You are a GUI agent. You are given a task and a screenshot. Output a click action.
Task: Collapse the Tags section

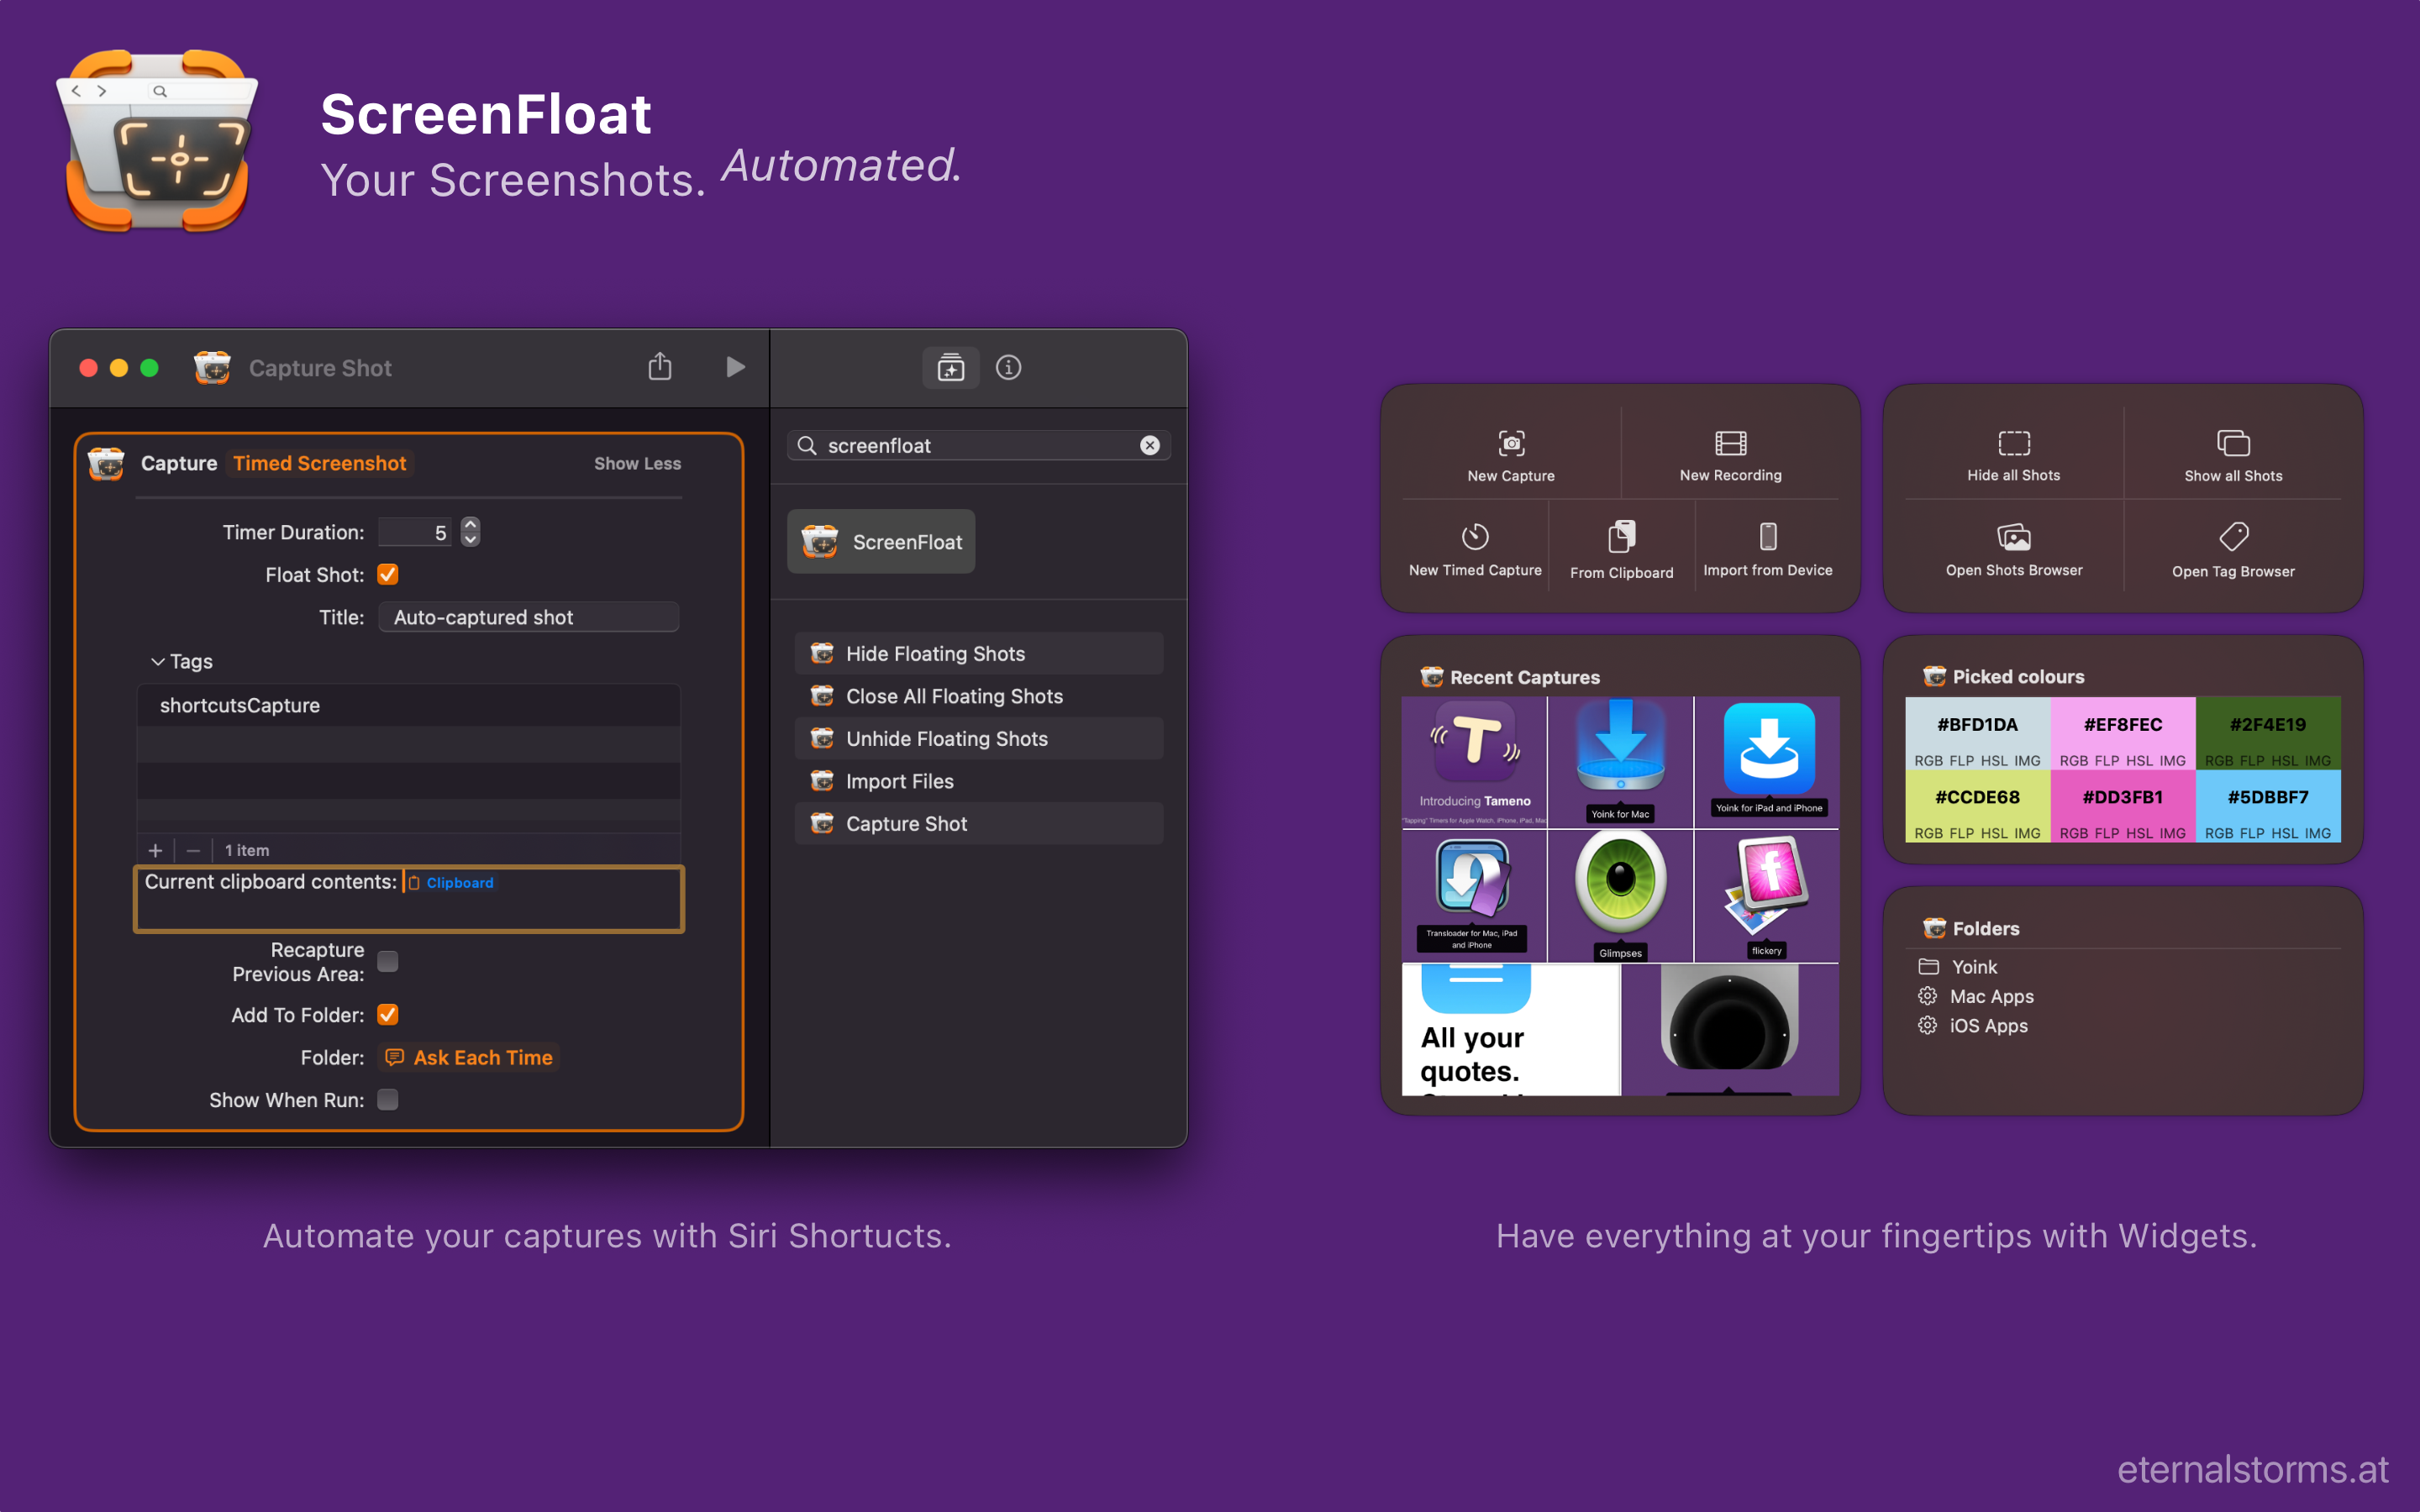point(157,661)
